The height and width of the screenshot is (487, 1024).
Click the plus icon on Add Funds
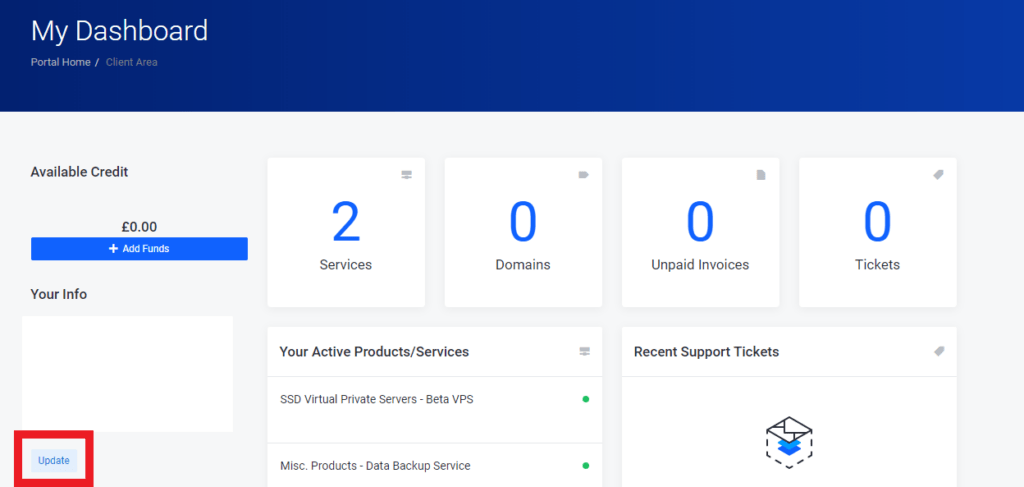[x=114, y=249]
